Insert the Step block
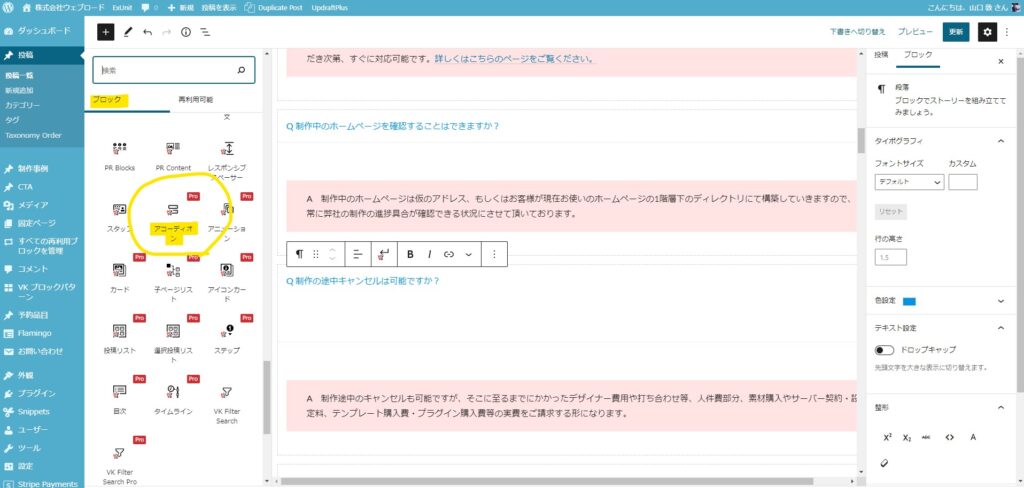The image size is (1024, 488). (227, 338)
